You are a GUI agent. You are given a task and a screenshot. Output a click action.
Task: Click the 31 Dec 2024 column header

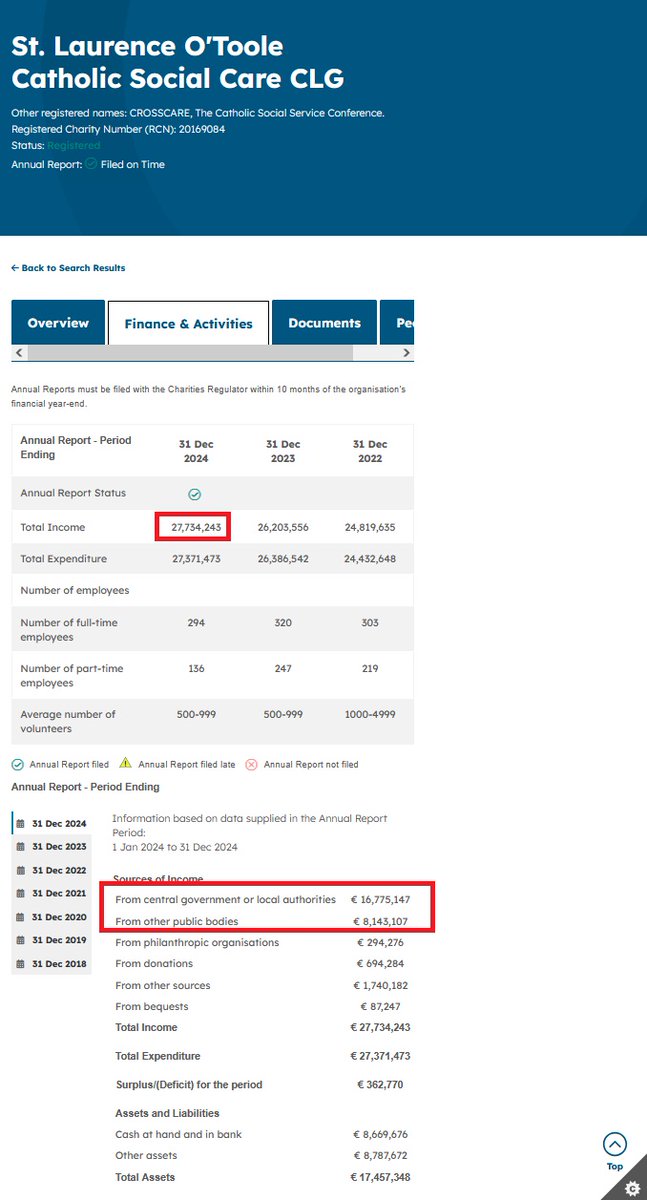point(196,451)
